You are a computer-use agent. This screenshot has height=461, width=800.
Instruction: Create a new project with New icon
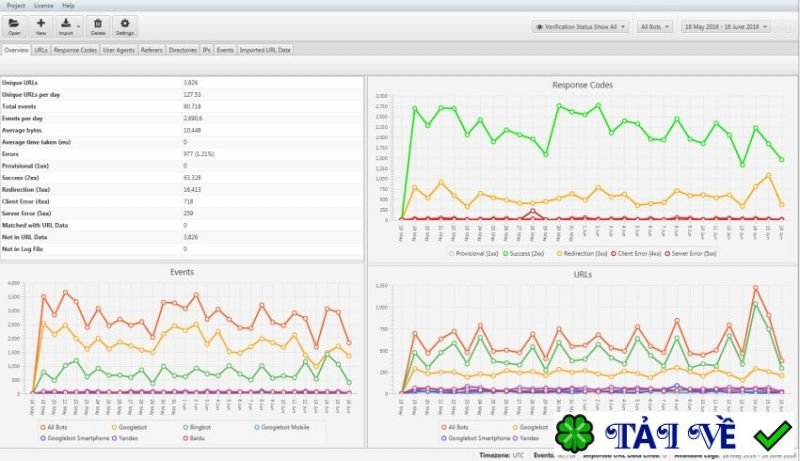coord(41,23)
